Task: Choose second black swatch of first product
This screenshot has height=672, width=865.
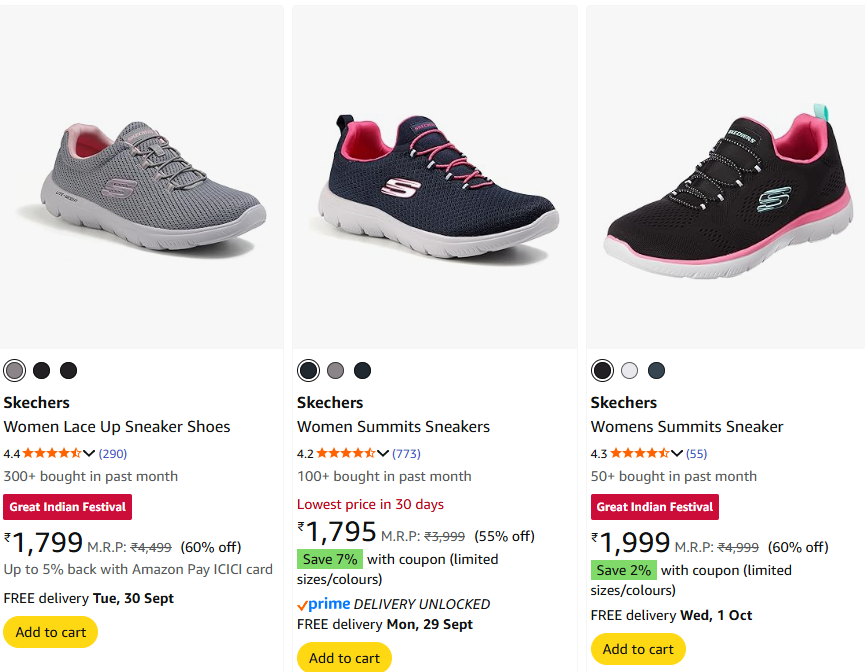Action: point(41,371)
